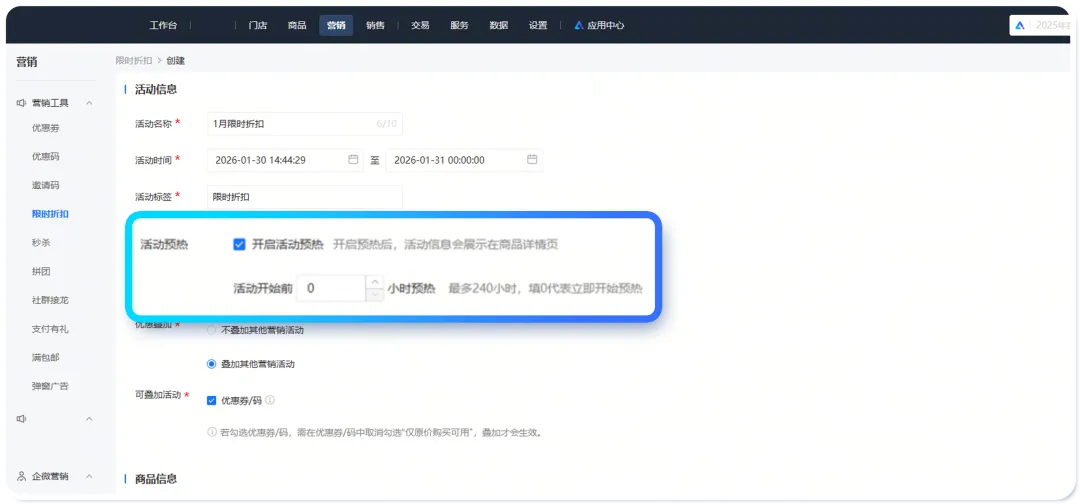
Task: Uncheck the 开启活动预热 checkbox
Action: 239,244
